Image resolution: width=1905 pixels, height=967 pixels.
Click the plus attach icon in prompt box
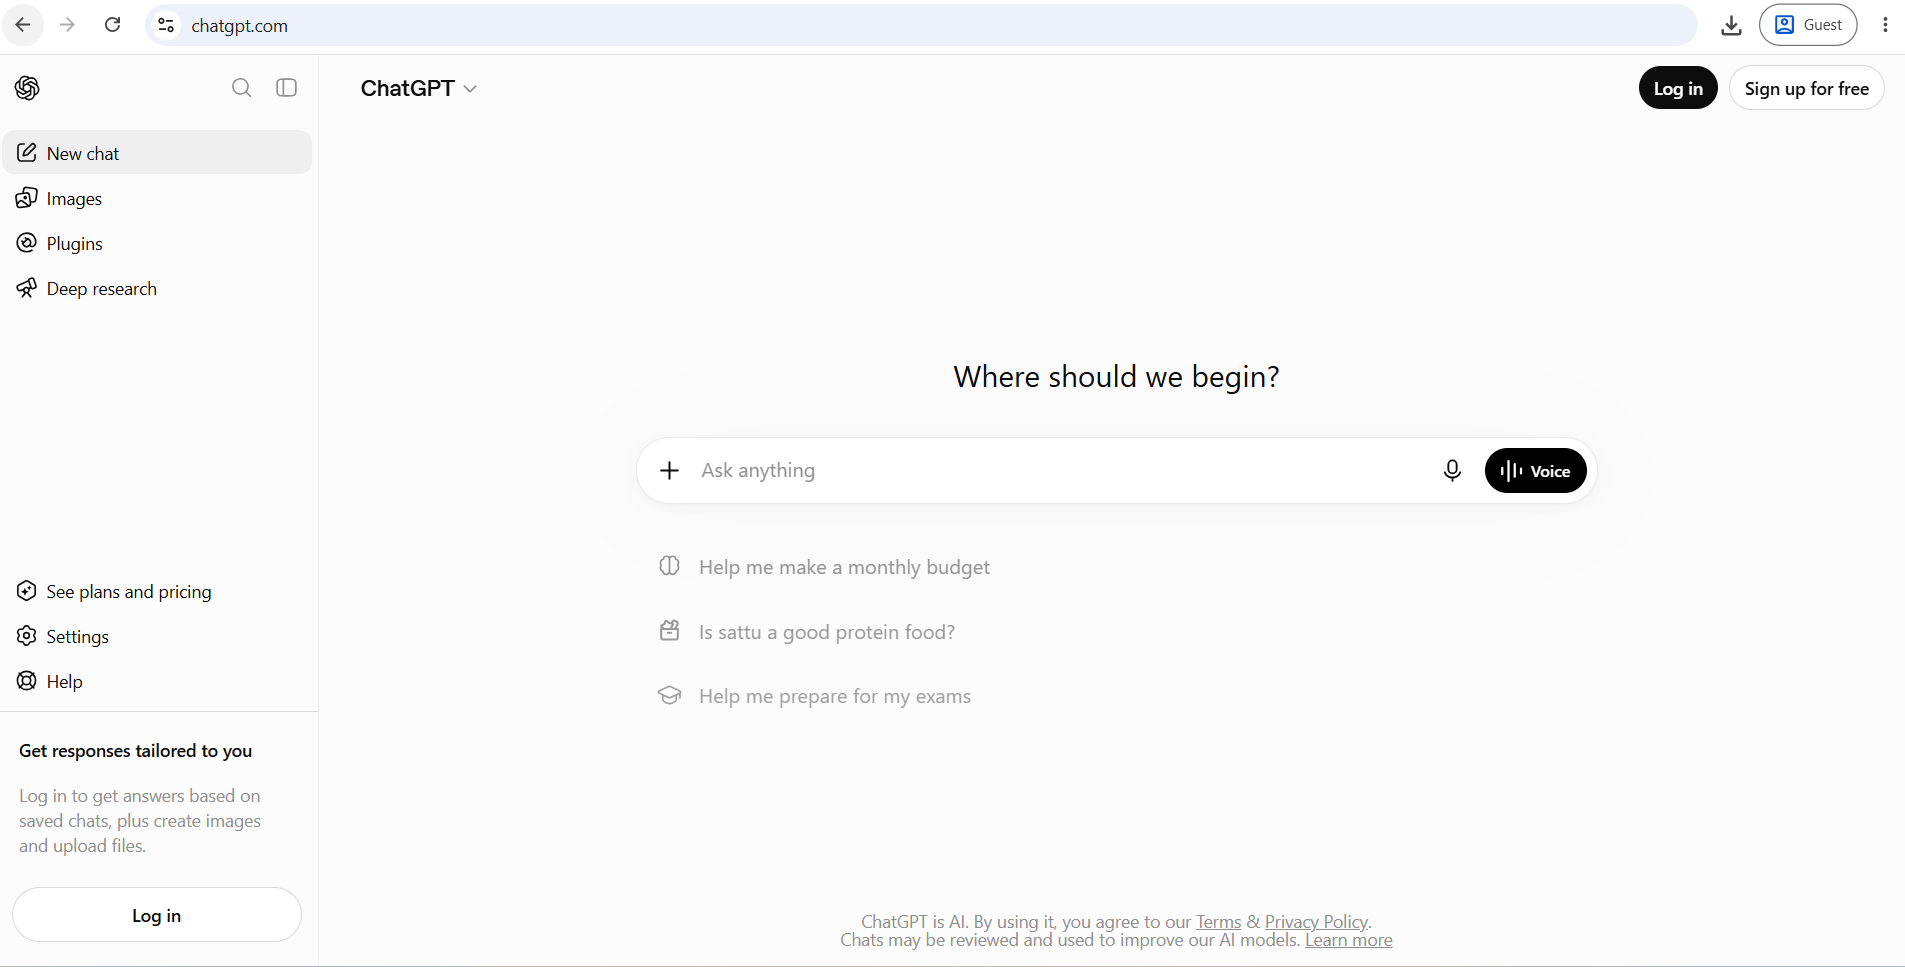[670, 470]
